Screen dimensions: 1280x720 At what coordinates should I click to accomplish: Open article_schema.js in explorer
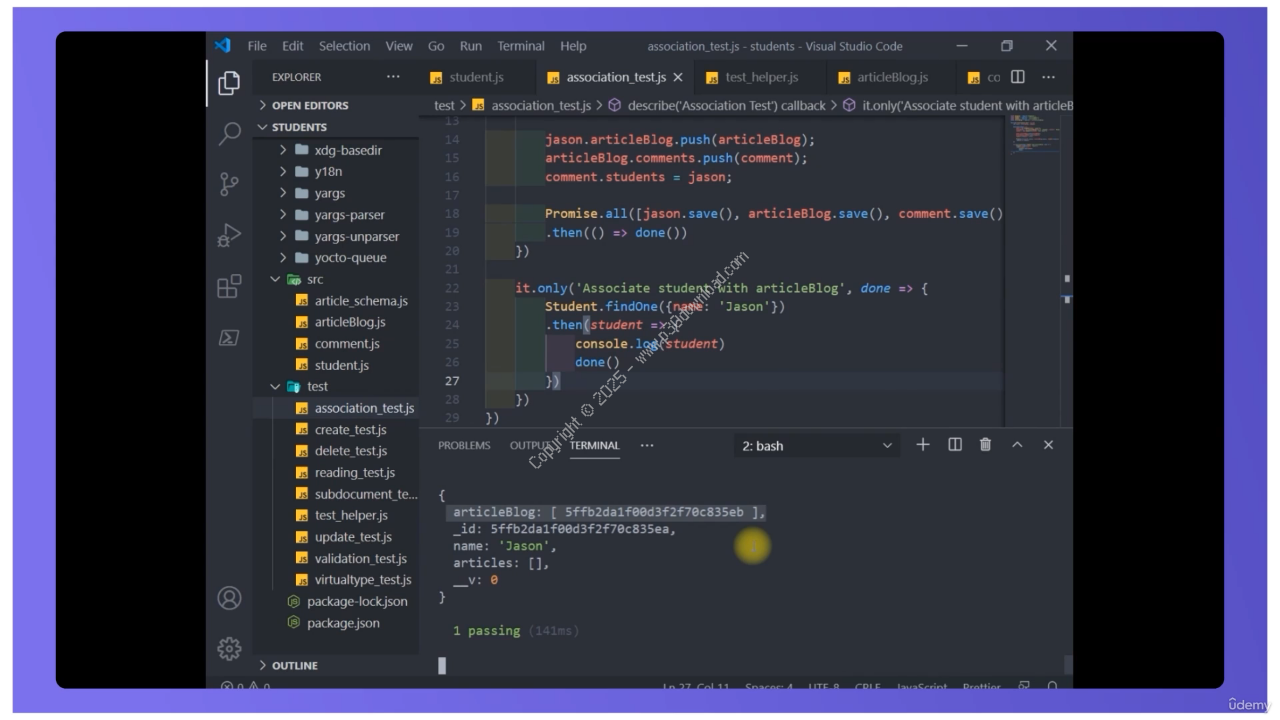tap(336, 300)
